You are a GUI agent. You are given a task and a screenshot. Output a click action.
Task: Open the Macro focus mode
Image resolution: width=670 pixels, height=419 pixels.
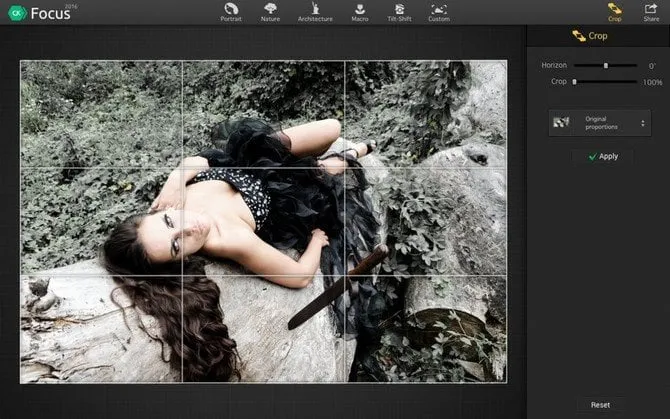coord(359,10)
